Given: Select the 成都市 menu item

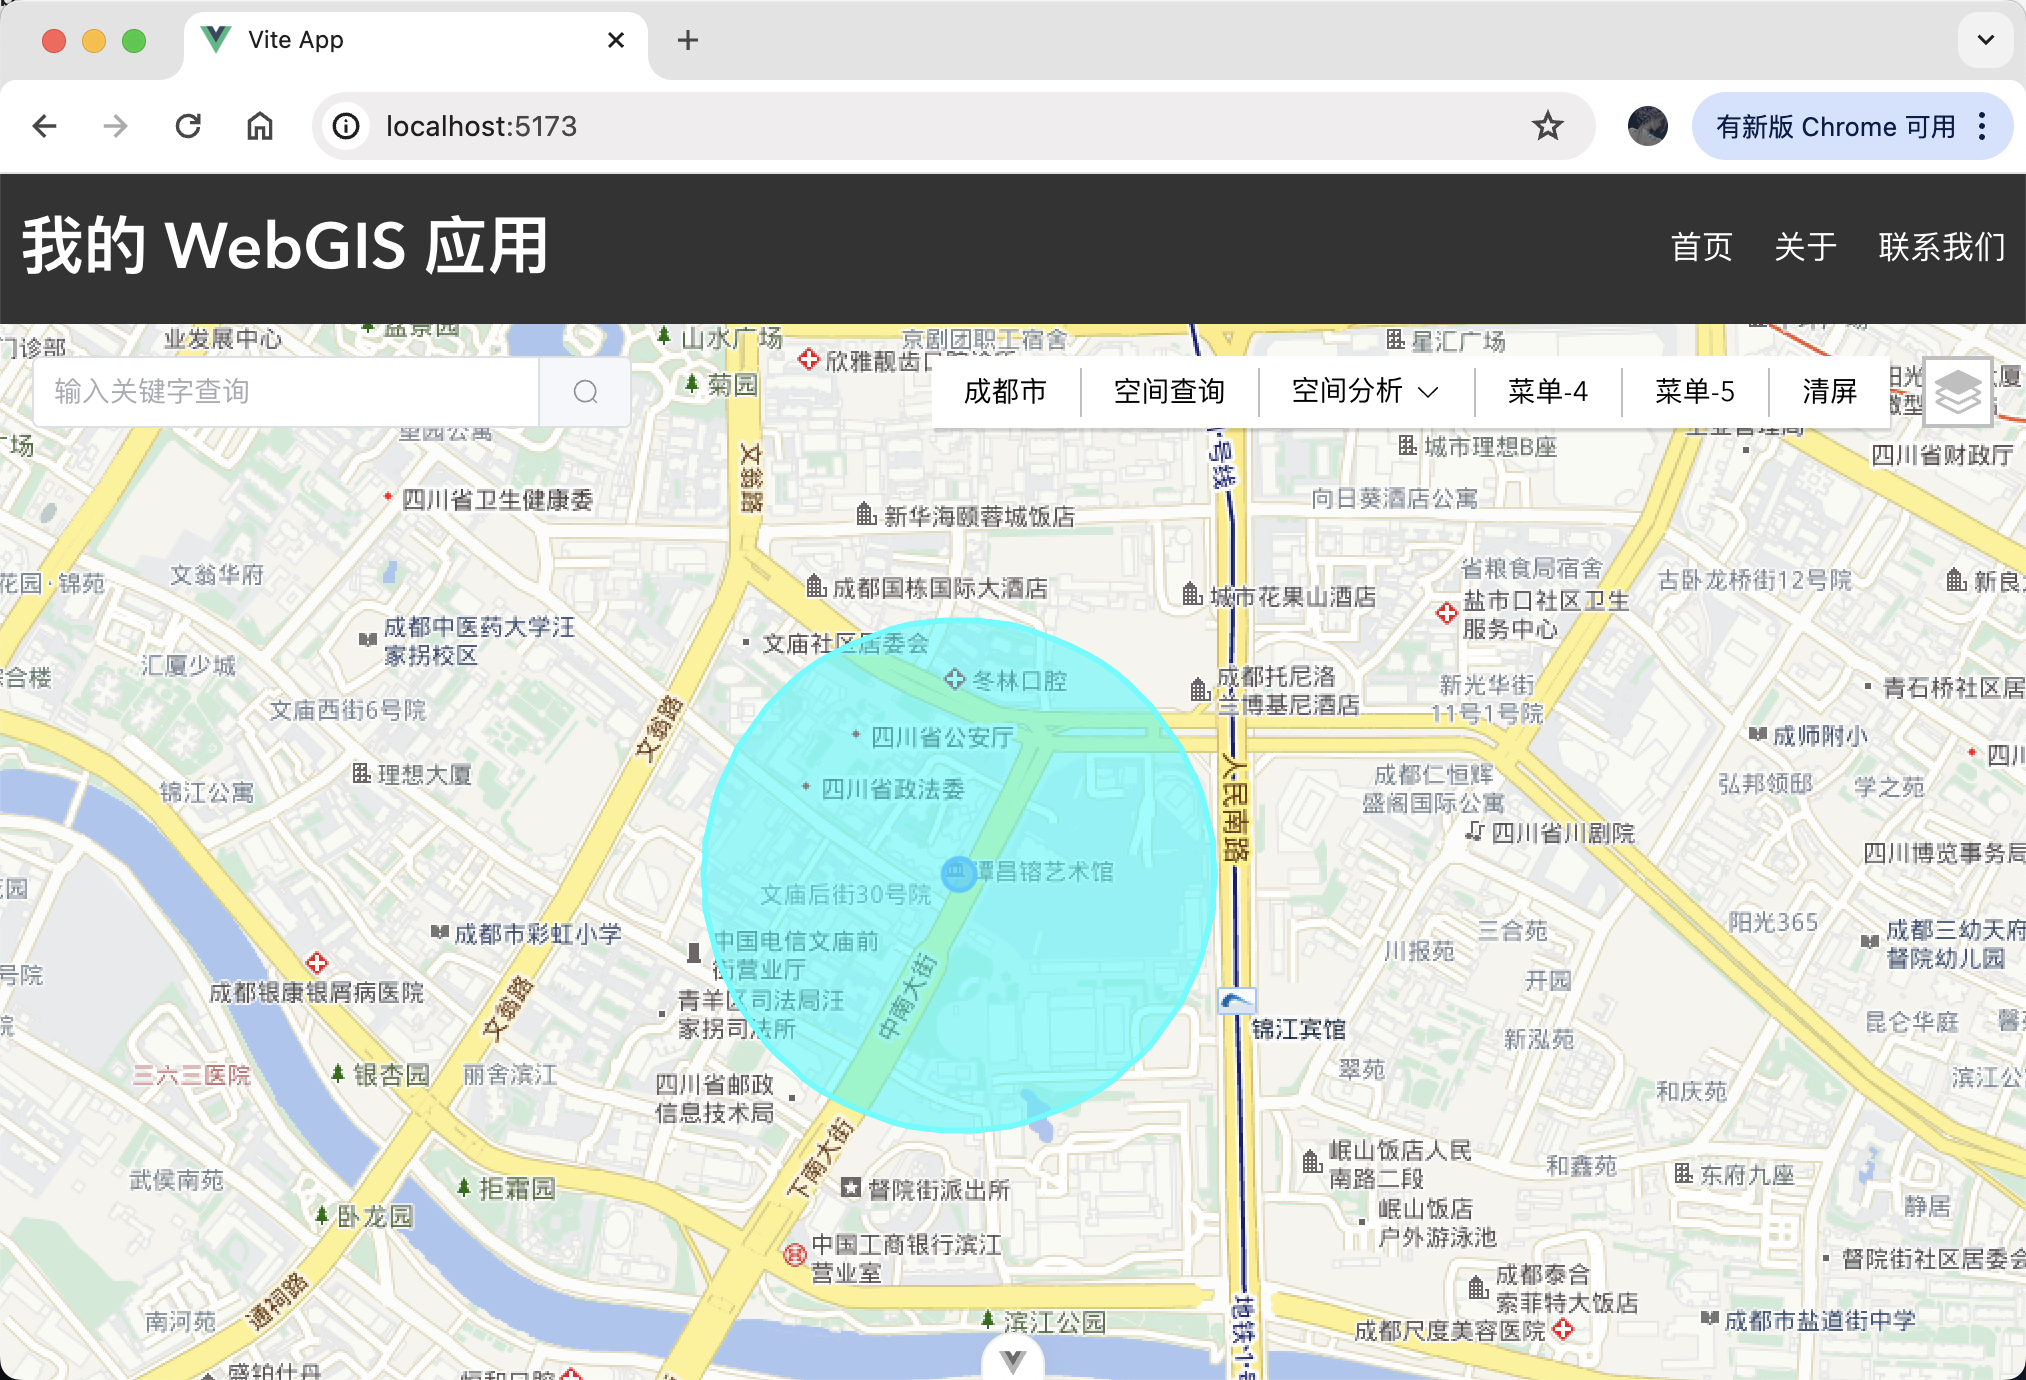Looking at the screenshot, I should click(1005, 391).
